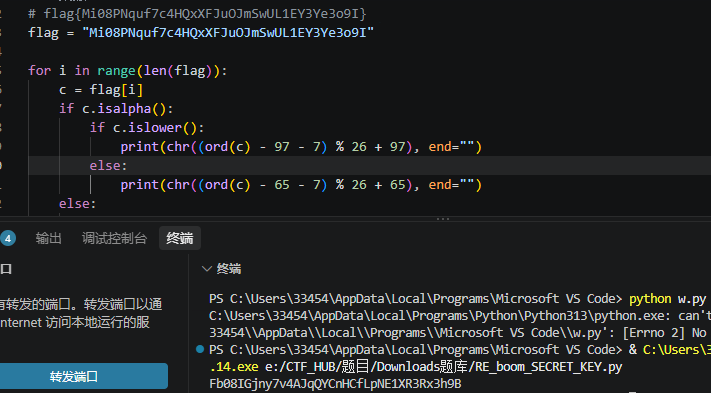
Task: Click the terminal output Fb08IGjny7v4AJqQYCnHCfLpNE1XR3Rx3h9B
Action: pos(335,383)
